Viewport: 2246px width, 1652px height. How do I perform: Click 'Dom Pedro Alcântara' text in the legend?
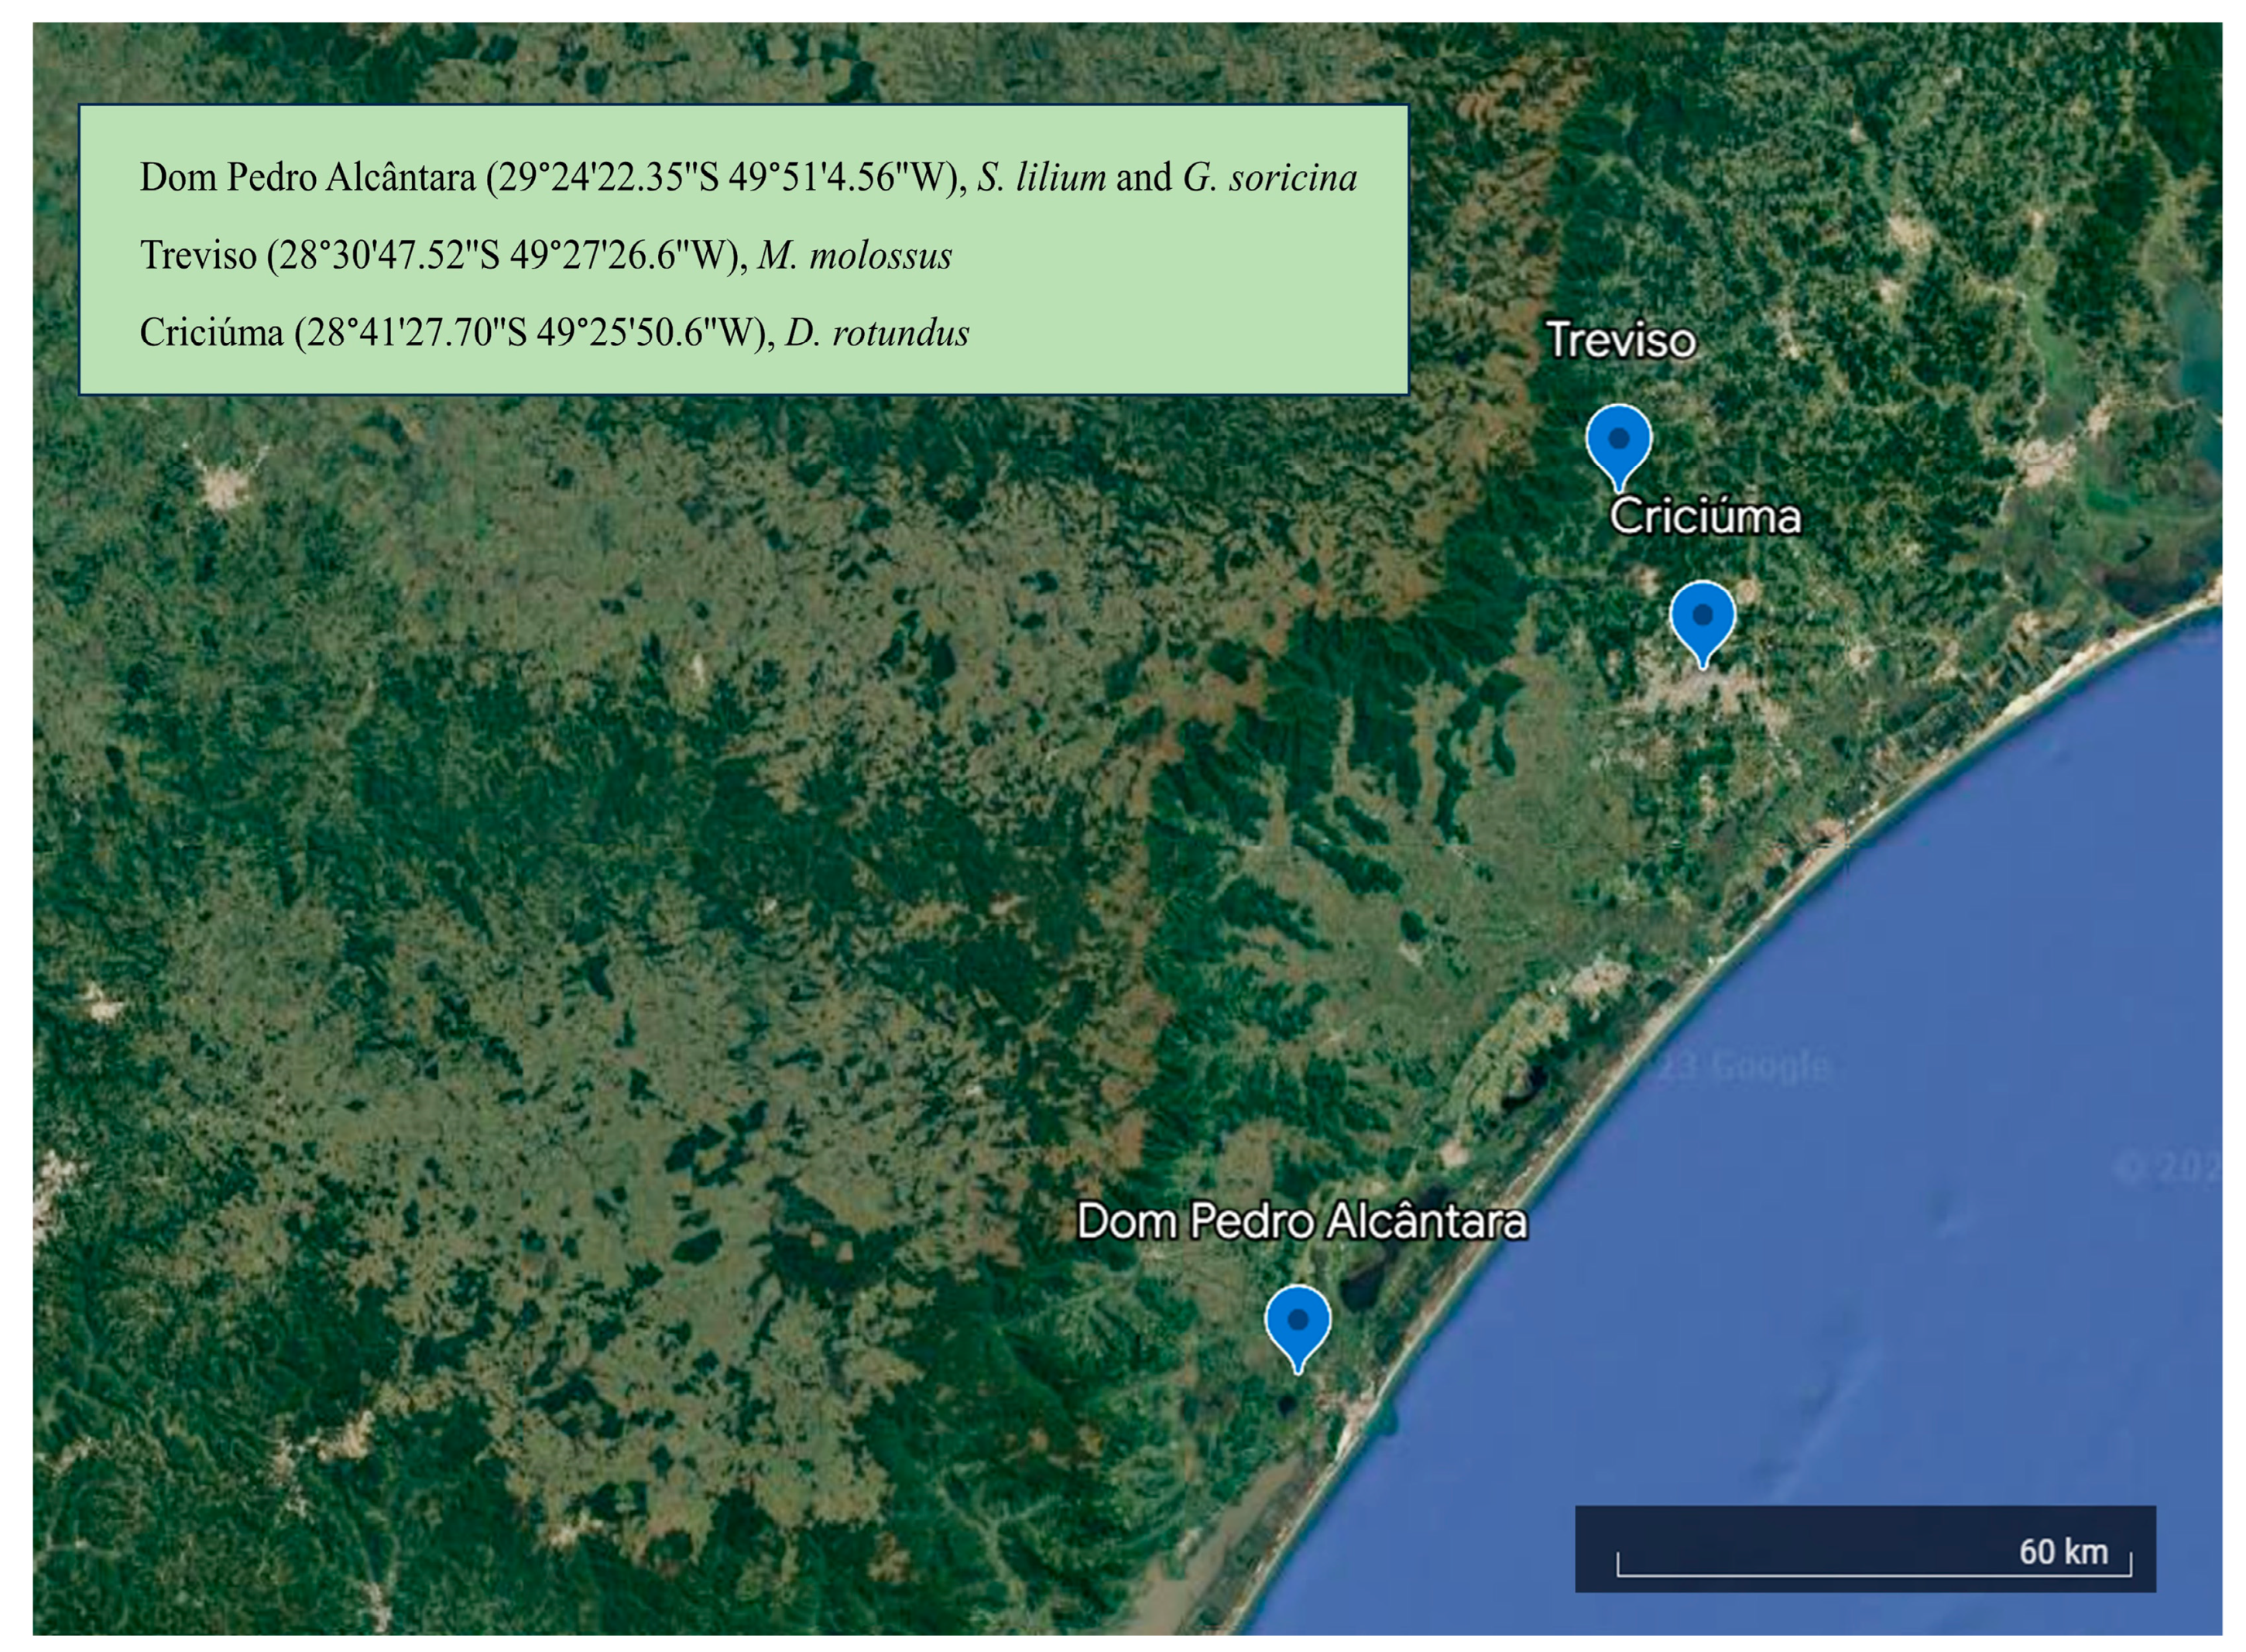[x=307, y=178]
